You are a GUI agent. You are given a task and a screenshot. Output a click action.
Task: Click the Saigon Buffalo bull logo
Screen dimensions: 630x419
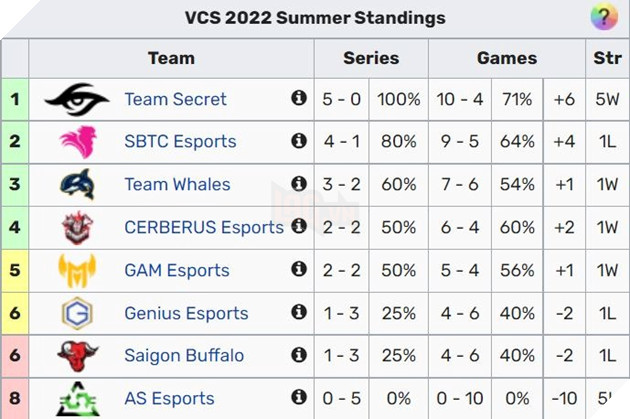click(x=77, y=356)
